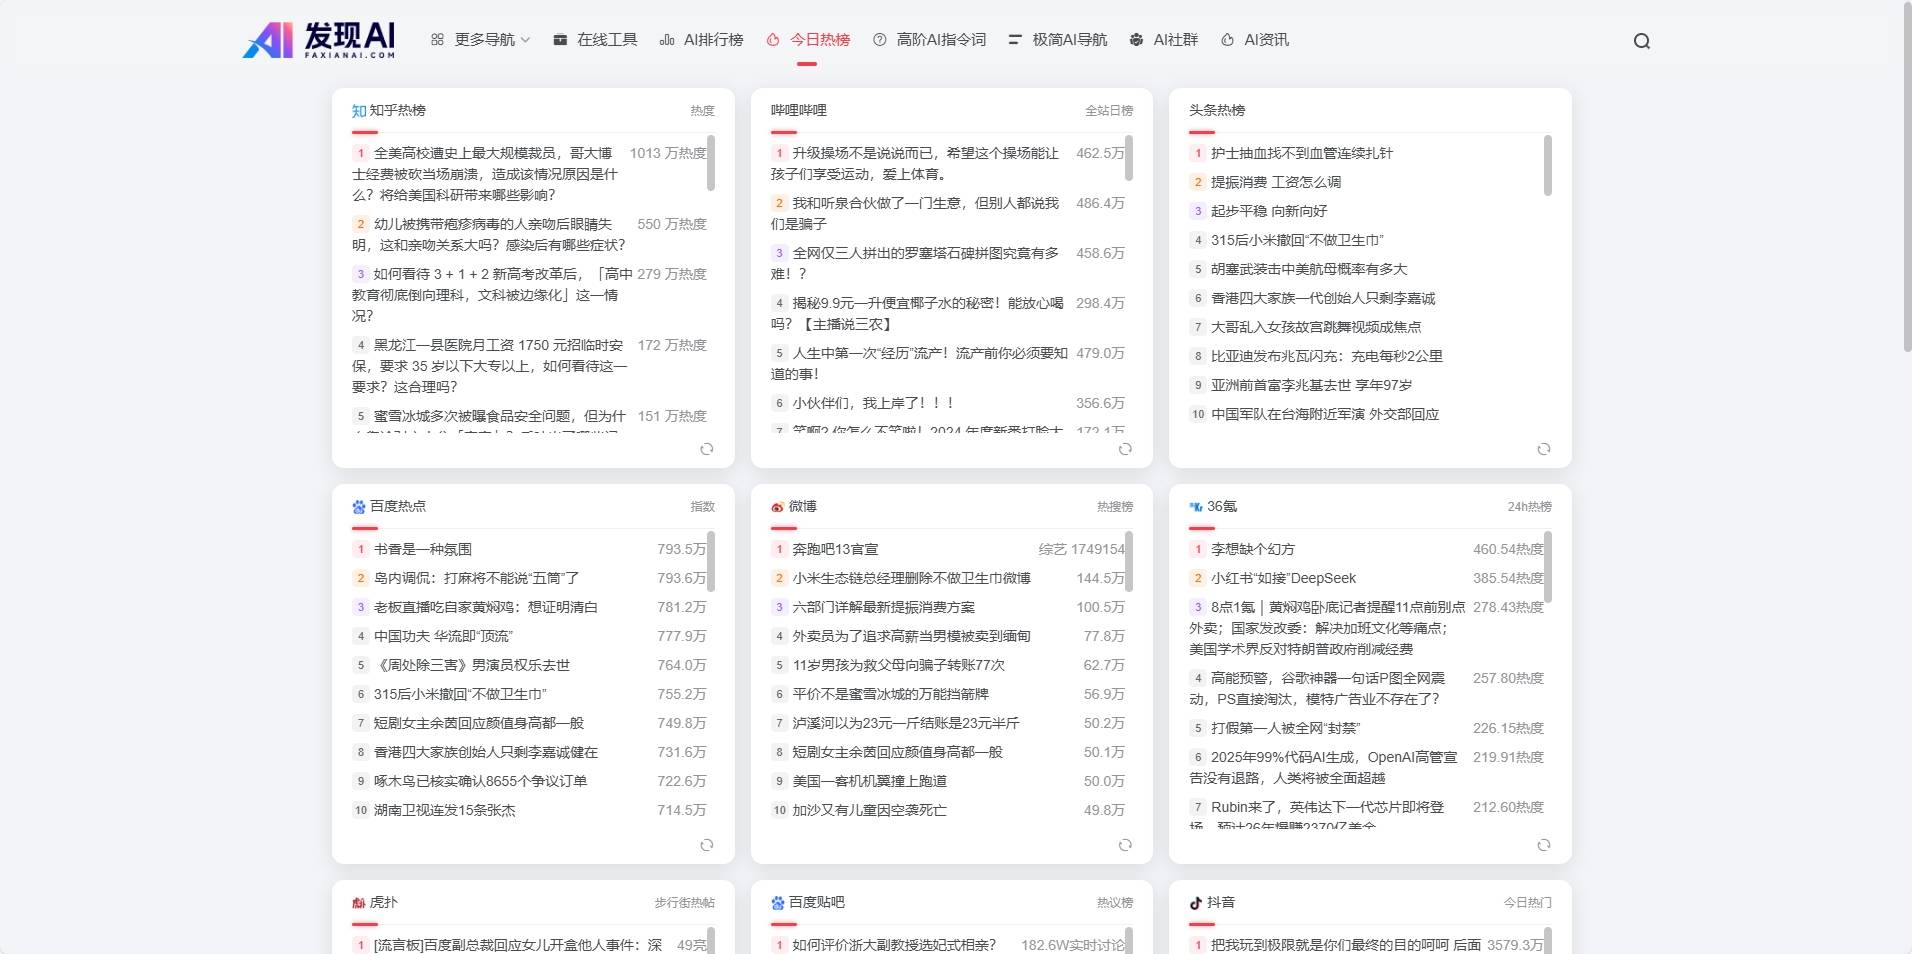Open 《周处除三害》男演员权乐去世
1912x954 pixels.
[x=472, y=665]
